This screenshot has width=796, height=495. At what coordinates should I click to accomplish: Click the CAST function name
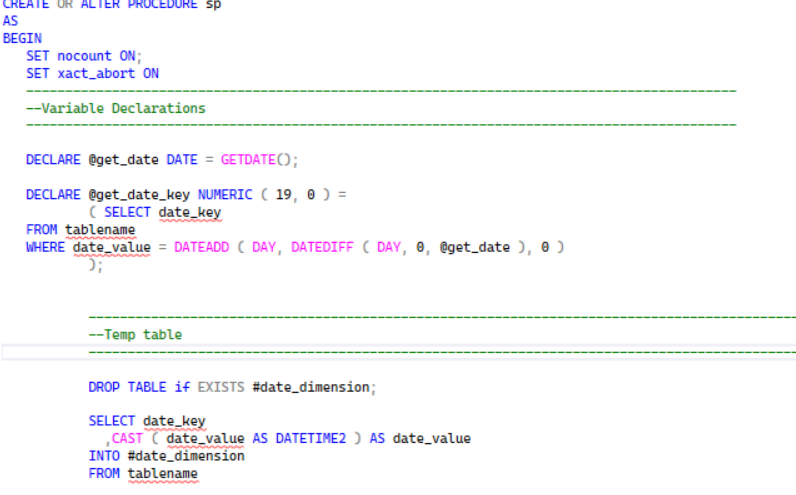pyautogui.click(x=127, y=439)
